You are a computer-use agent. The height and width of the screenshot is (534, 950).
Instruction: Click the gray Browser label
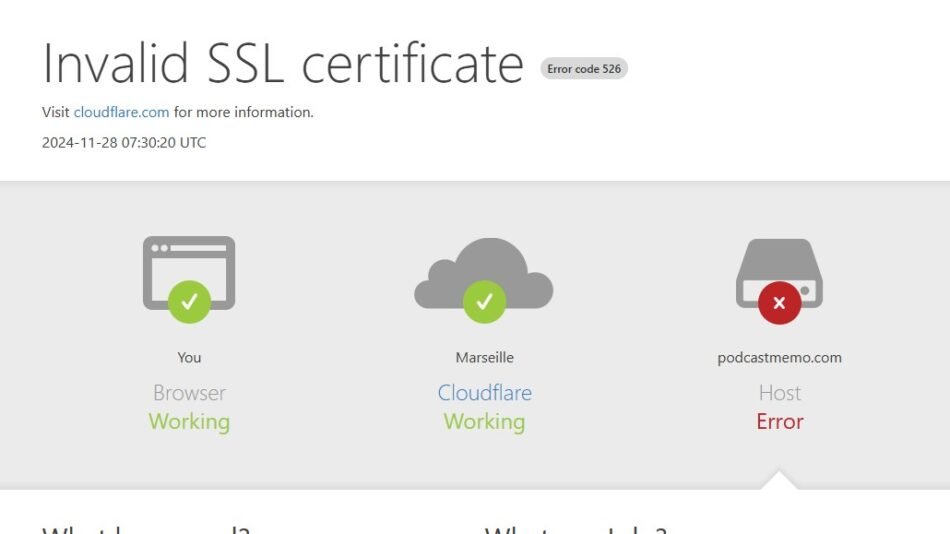pos(189,393)
